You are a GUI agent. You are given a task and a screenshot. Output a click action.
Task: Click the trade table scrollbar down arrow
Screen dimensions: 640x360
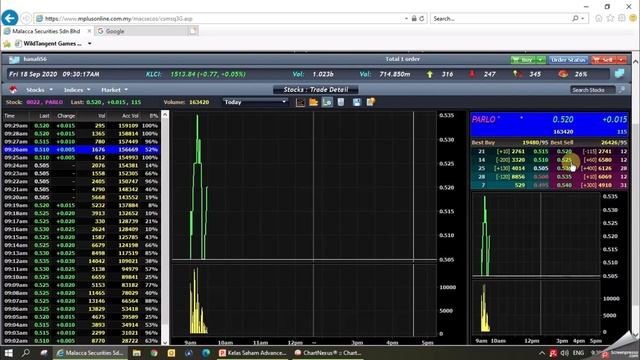click(165, 342)
